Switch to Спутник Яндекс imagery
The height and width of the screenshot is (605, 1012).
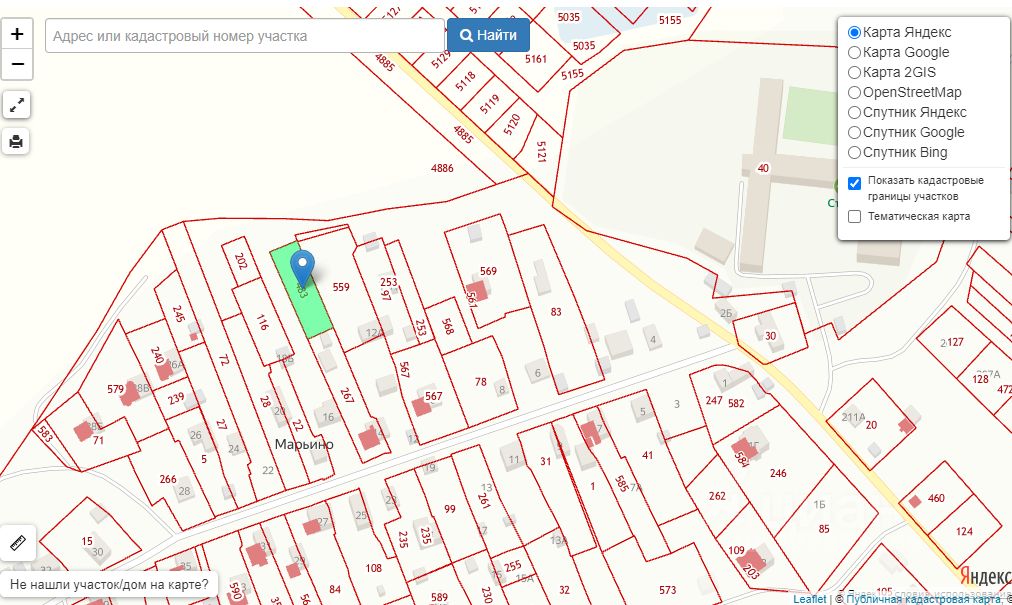(854, 112)
